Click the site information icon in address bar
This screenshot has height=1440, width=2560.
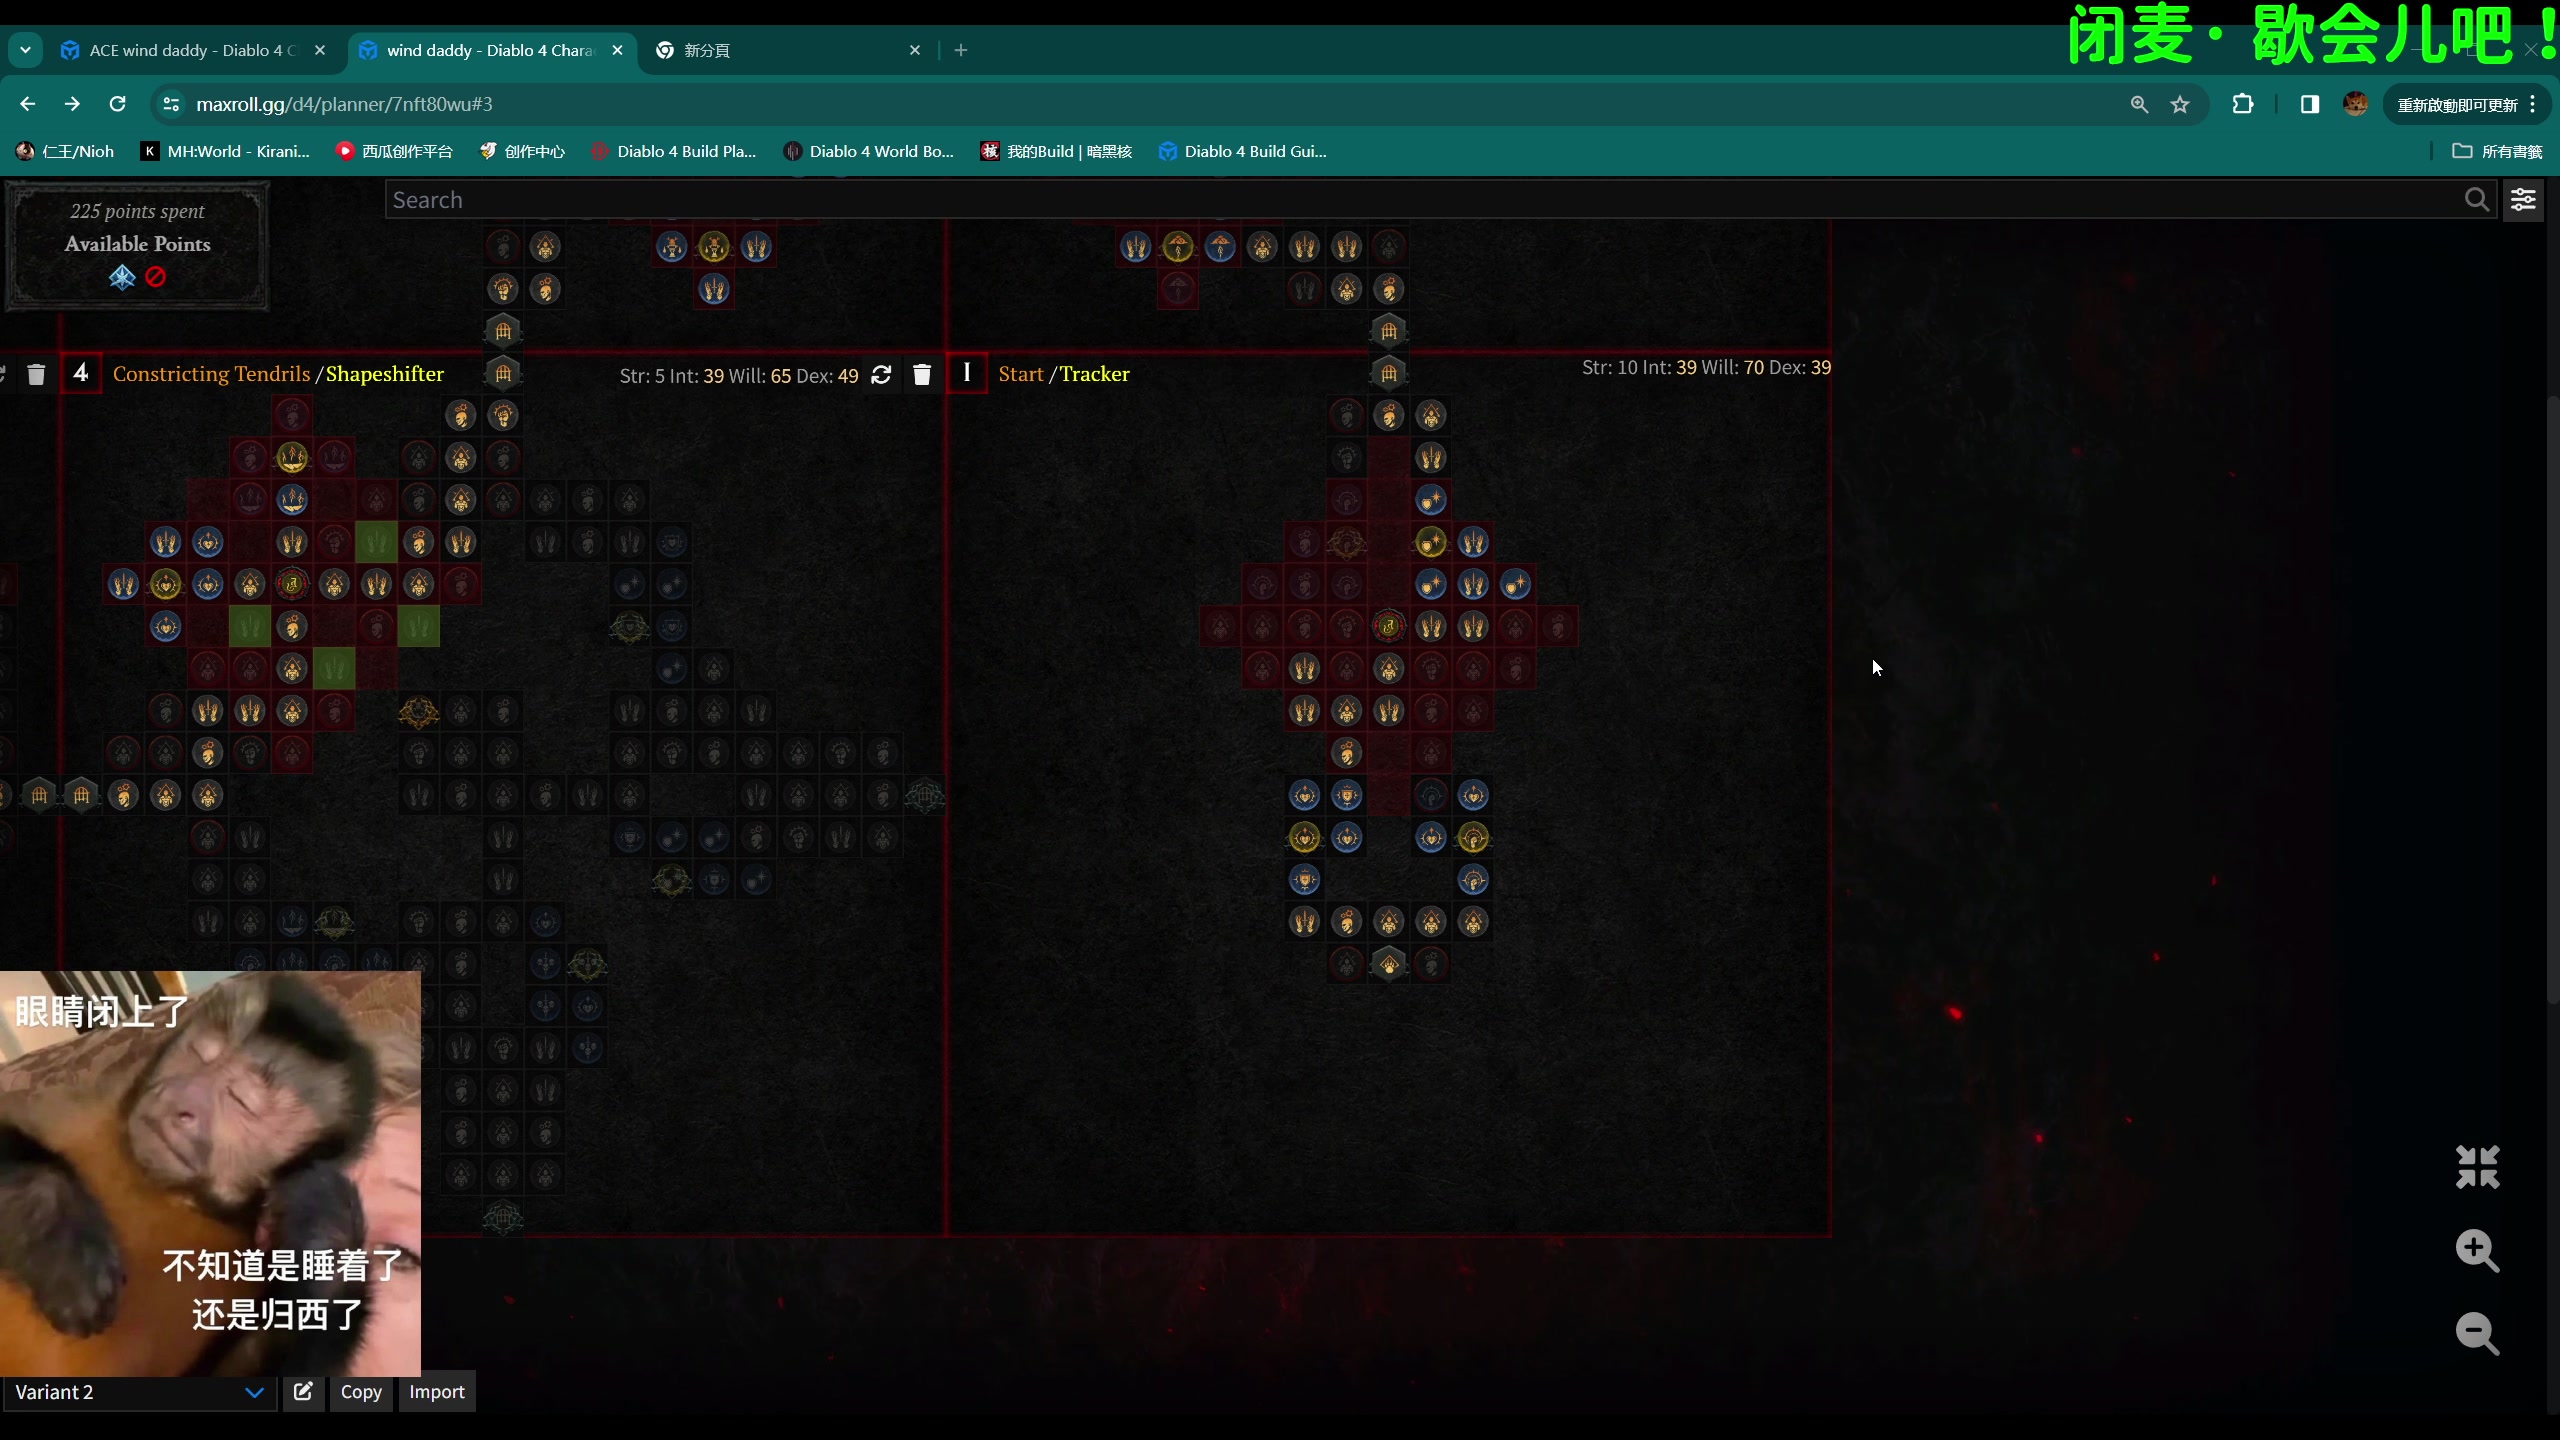click(x=171, y=104)
